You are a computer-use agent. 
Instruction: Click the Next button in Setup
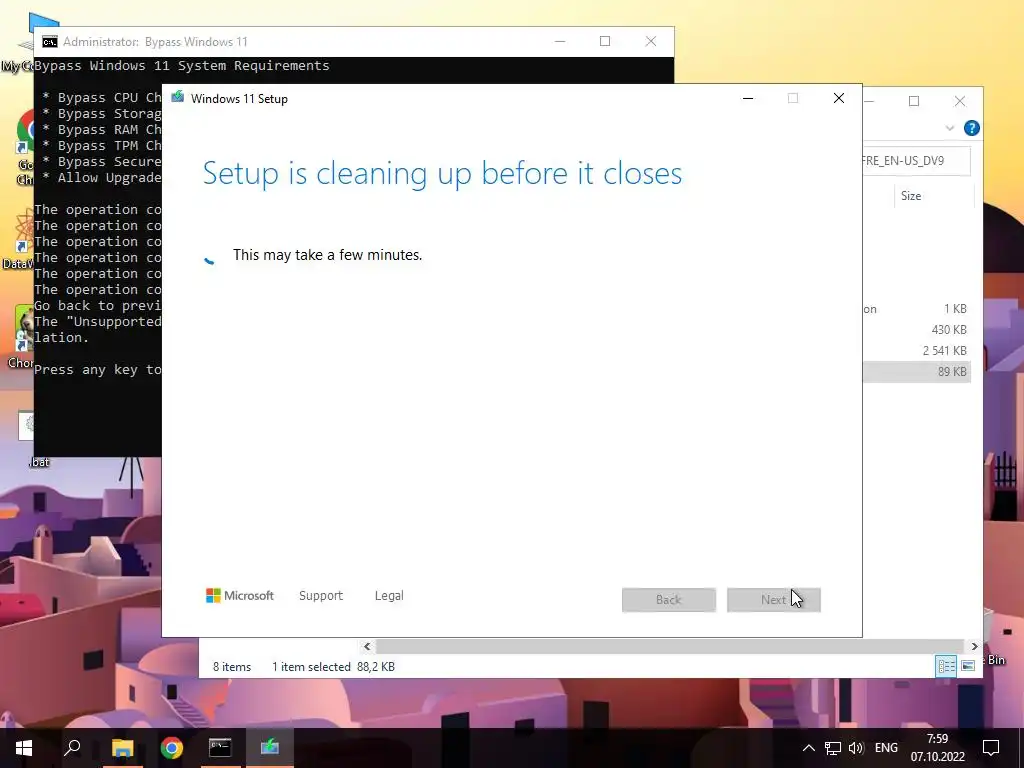pos(774,600)
